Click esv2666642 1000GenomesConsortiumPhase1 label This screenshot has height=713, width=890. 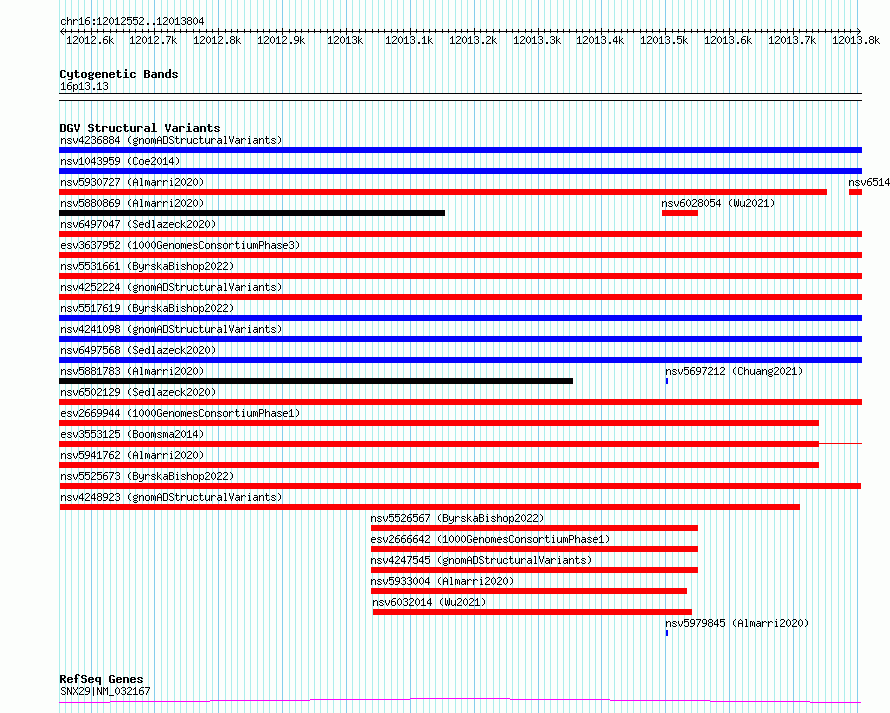[490, 539]
